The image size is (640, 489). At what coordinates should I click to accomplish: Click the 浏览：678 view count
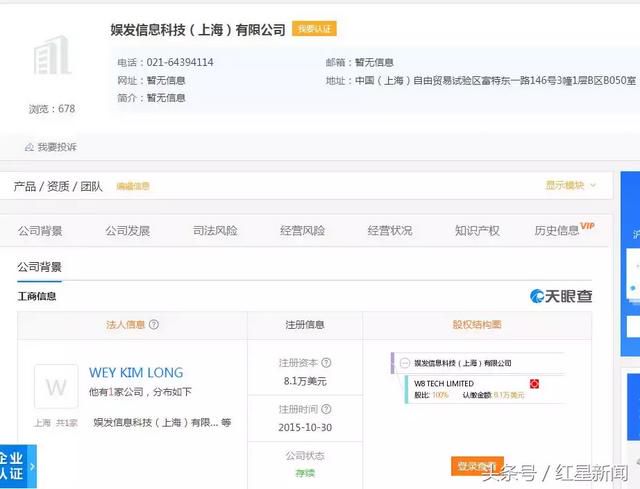pyautogui.click(x=52, y=109)
